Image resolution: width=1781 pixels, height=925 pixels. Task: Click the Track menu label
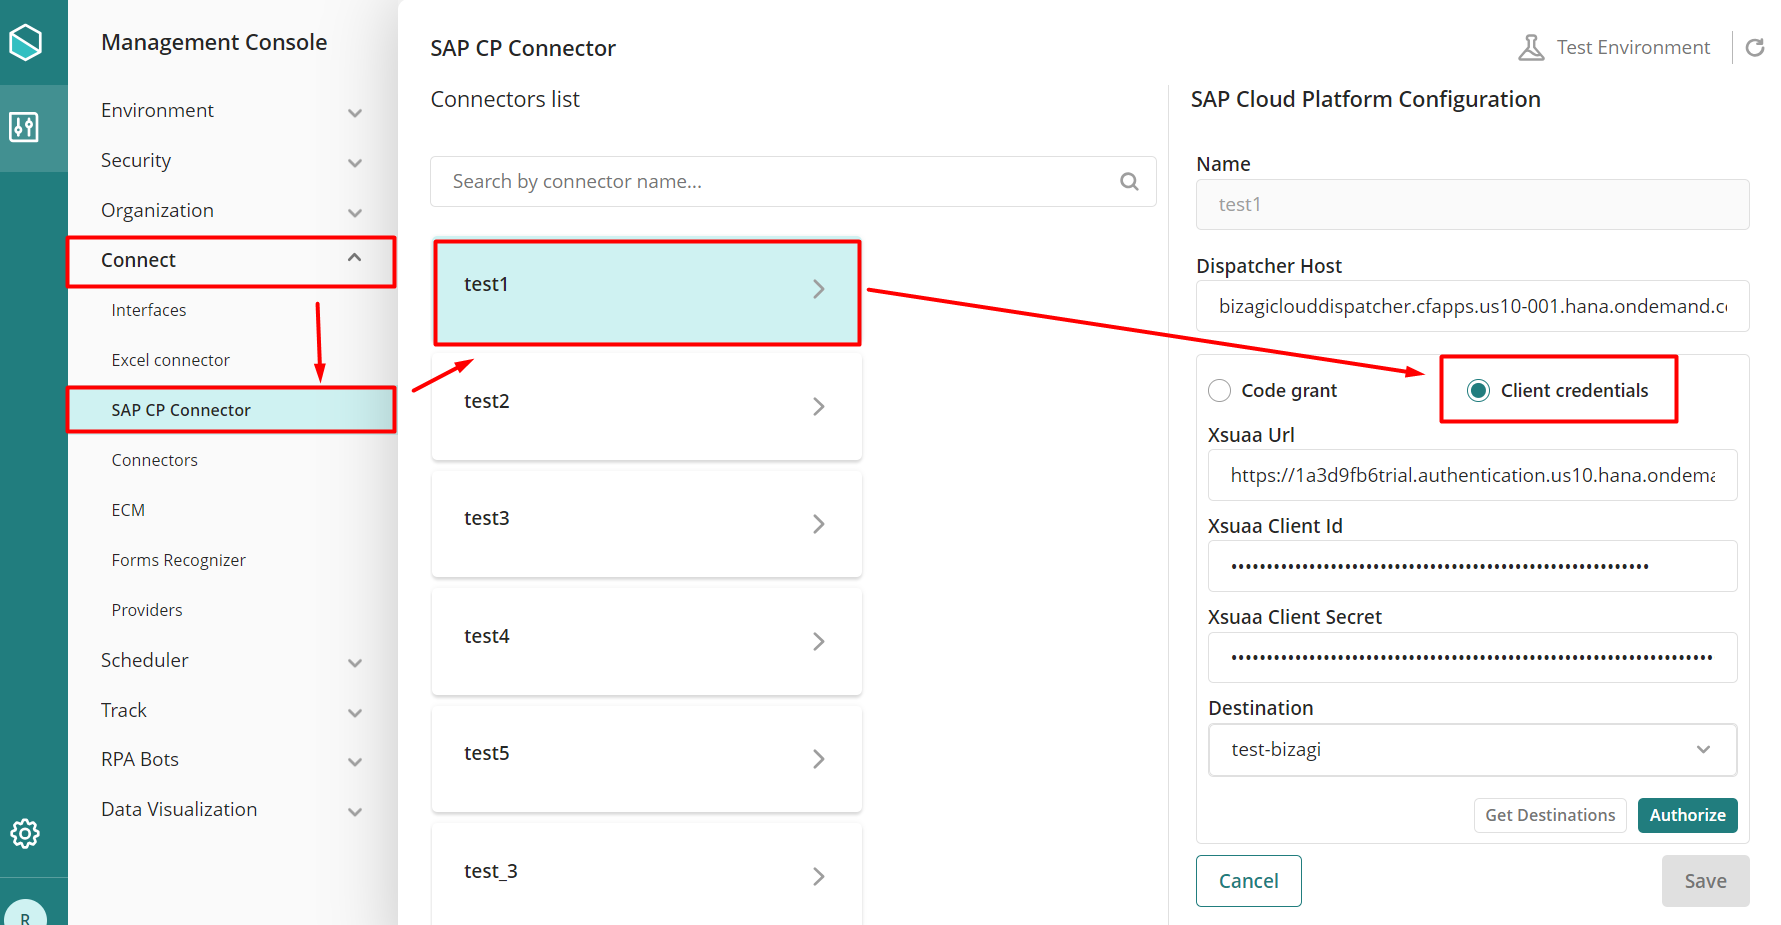(124, 710)
